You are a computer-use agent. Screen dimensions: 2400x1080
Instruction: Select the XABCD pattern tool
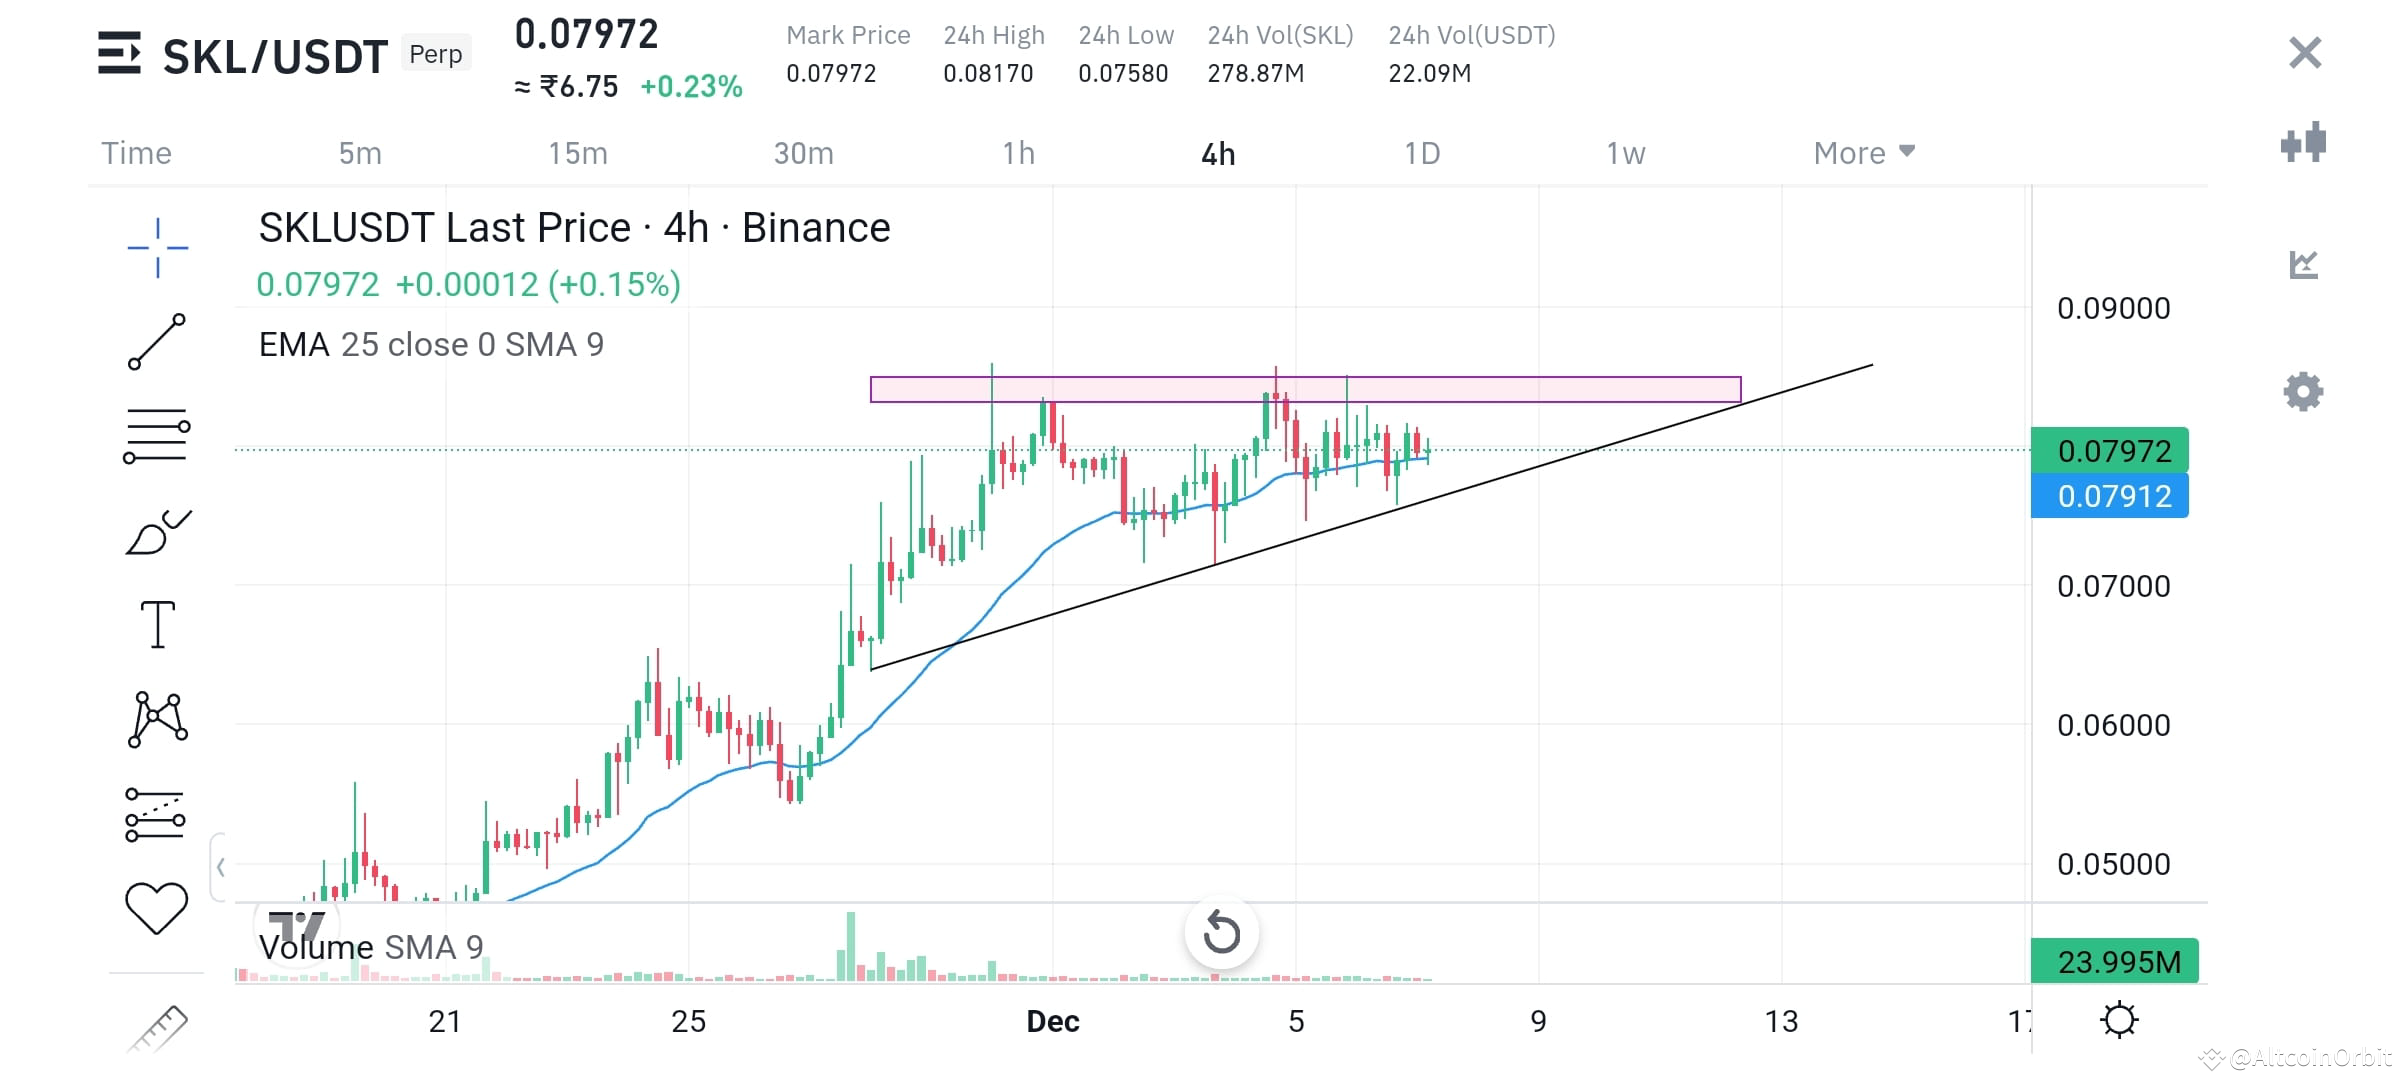pos(156,716)
